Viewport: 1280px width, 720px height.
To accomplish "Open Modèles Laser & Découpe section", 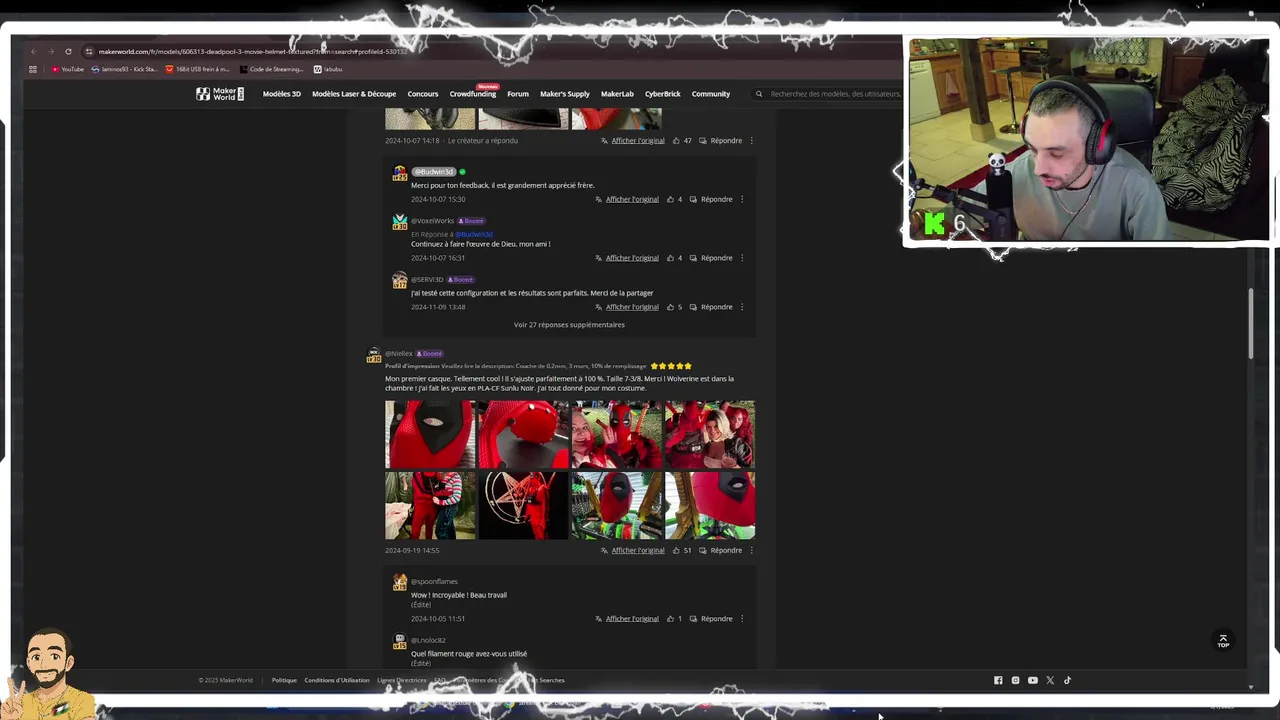I will click(354, 94).
